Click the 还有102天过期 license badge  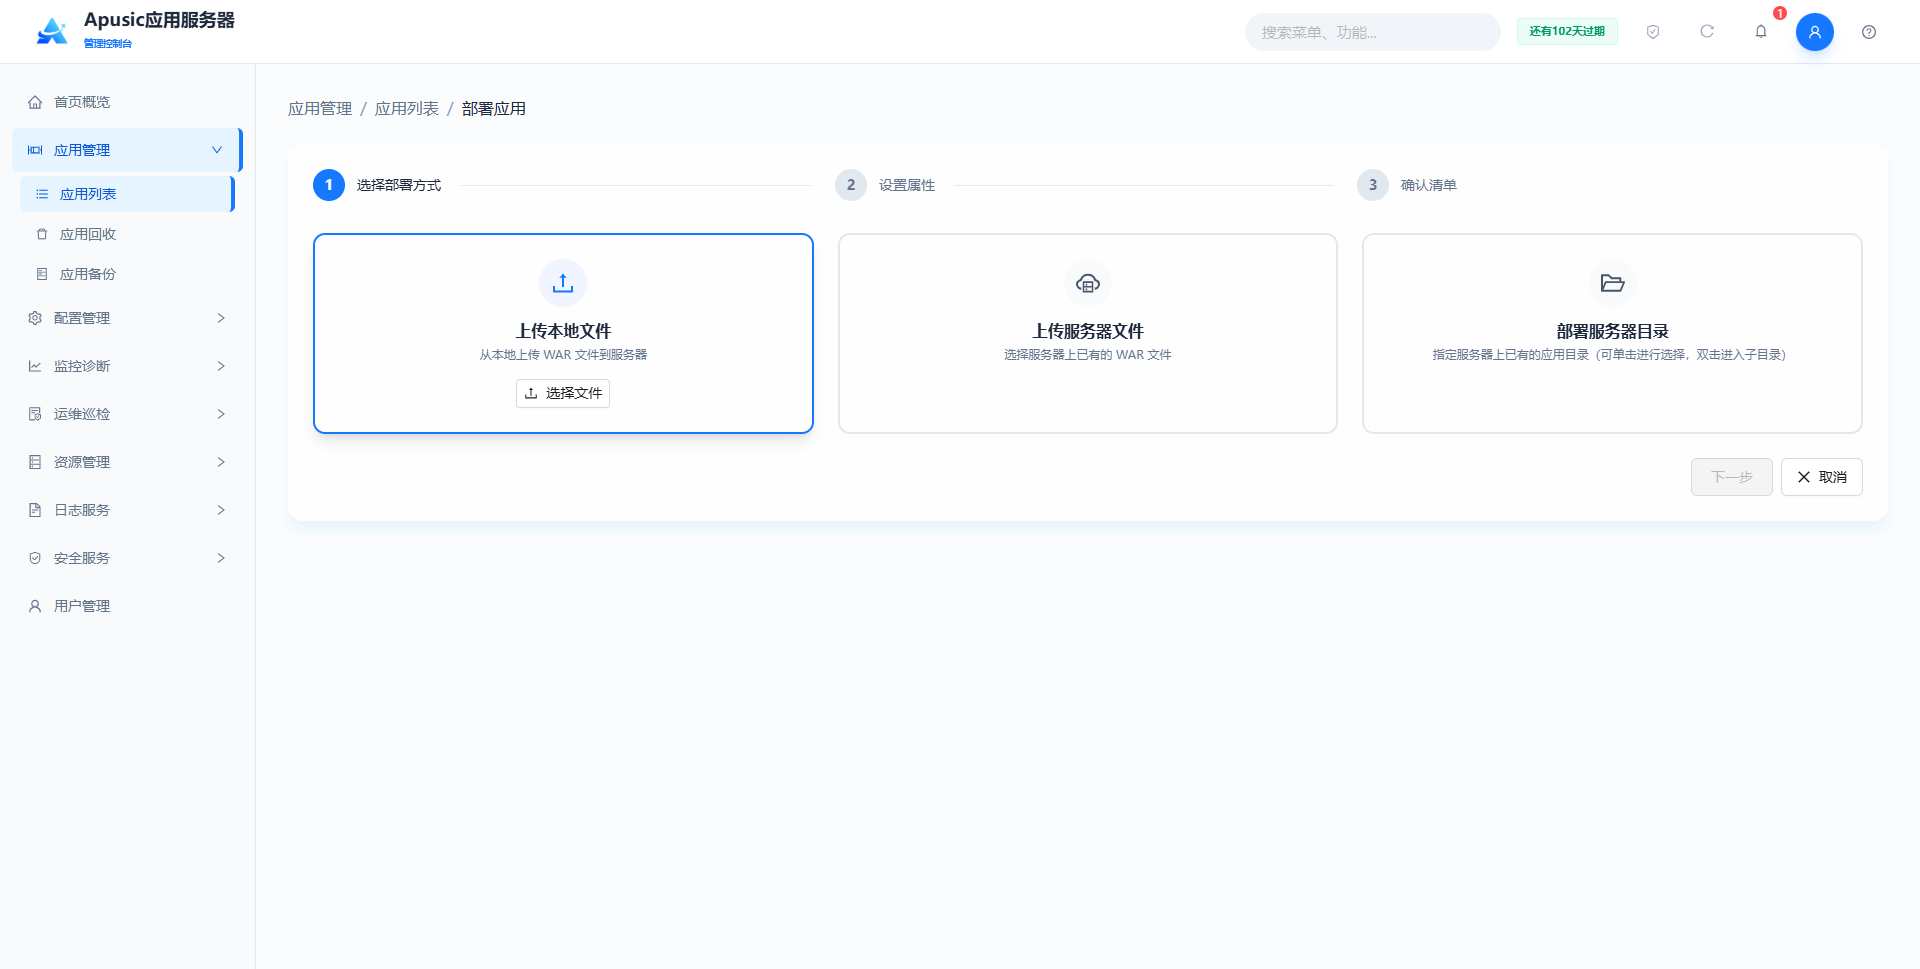pyautogui.click(x=1567, y=32)
